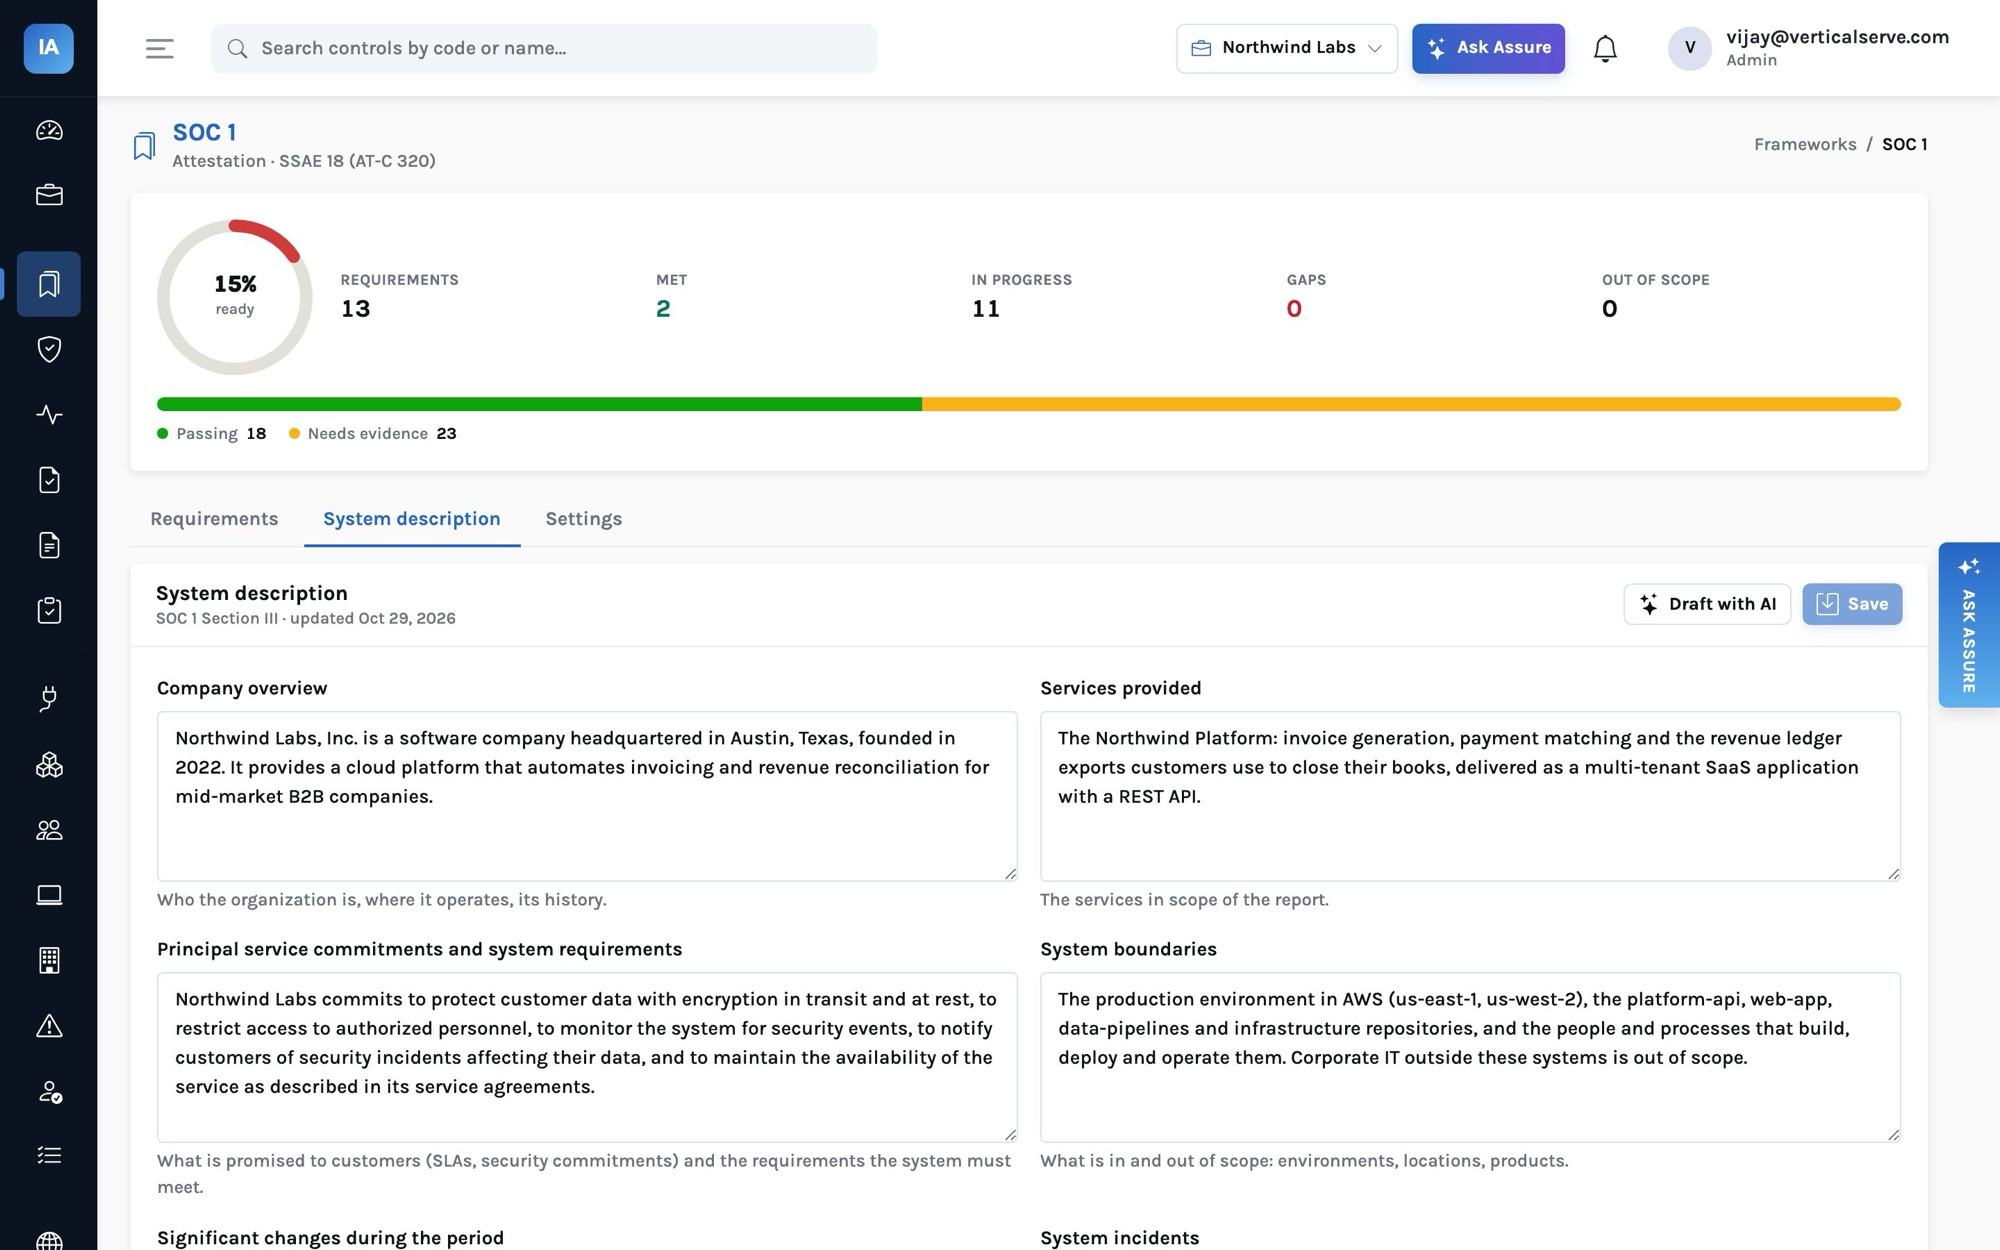Click the Needs evidence 23 legend entry

point(373,433)
